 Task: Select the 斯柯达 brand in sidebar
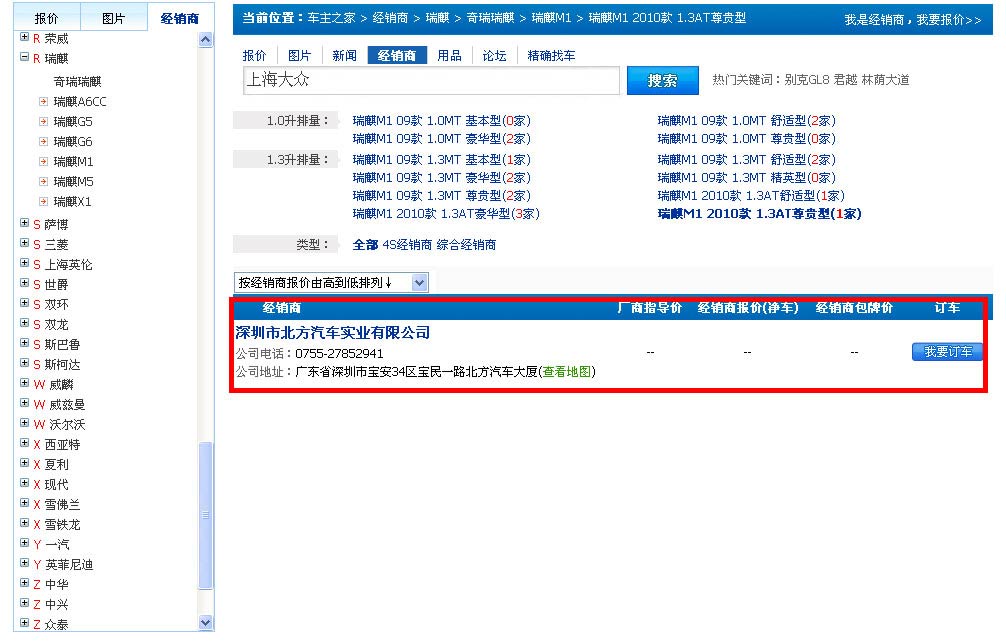click(x=62, y=364)
